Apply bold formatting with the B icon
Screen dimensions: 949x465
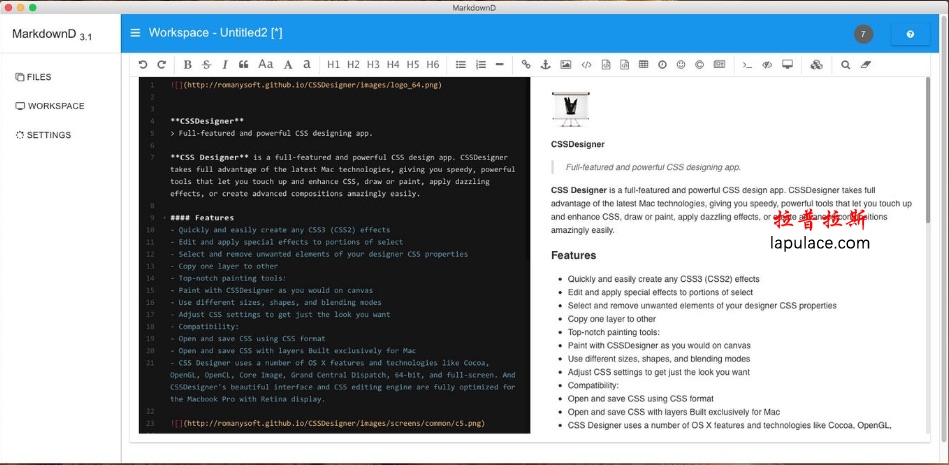tap(188, 64)
